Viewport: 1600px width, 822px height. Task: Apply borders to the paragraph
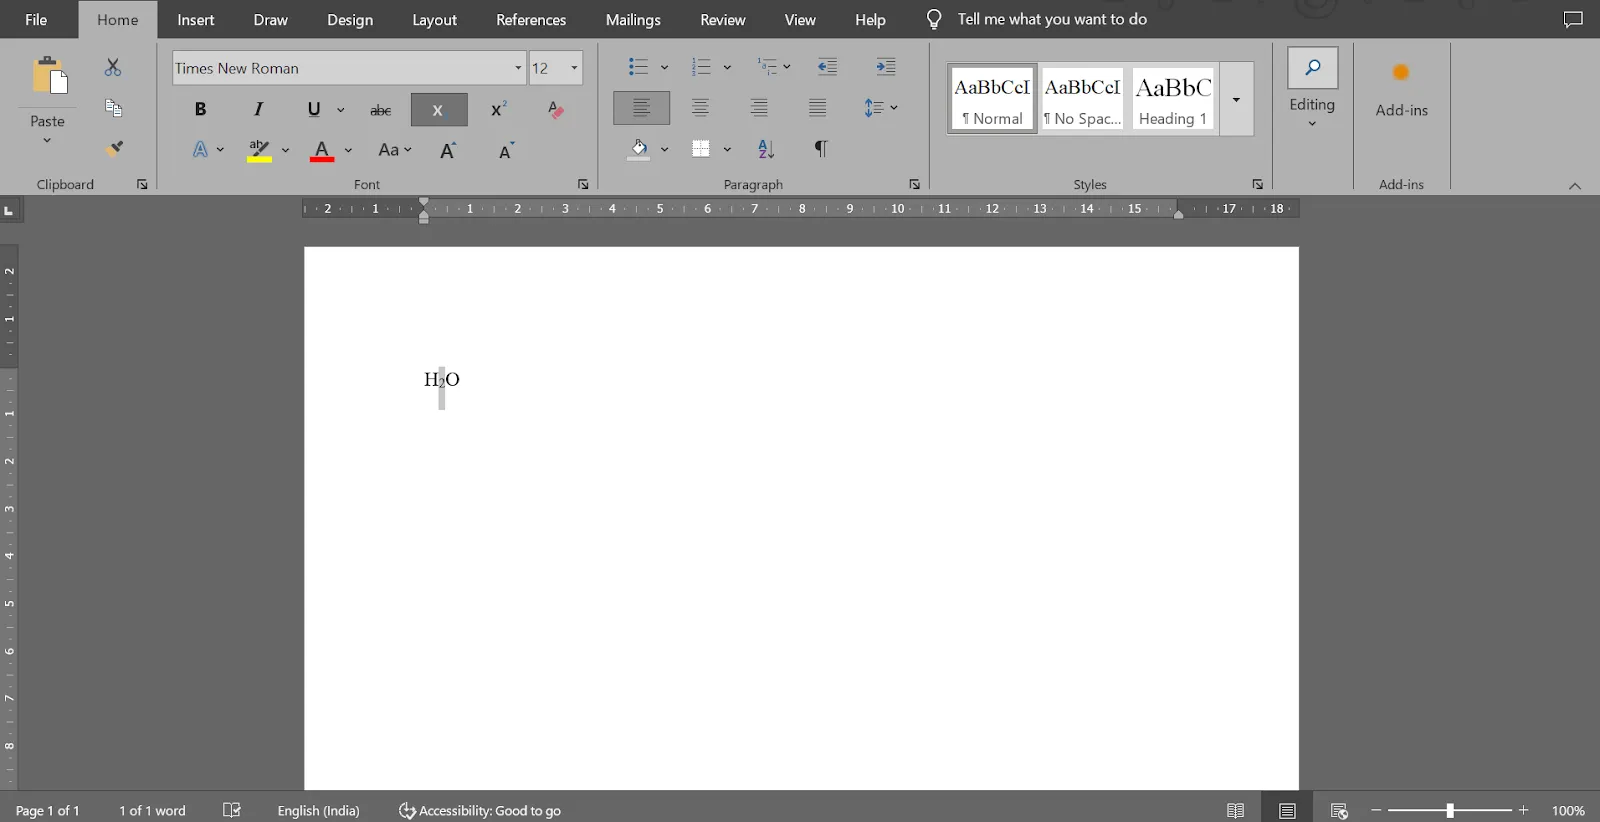(701, 149)
